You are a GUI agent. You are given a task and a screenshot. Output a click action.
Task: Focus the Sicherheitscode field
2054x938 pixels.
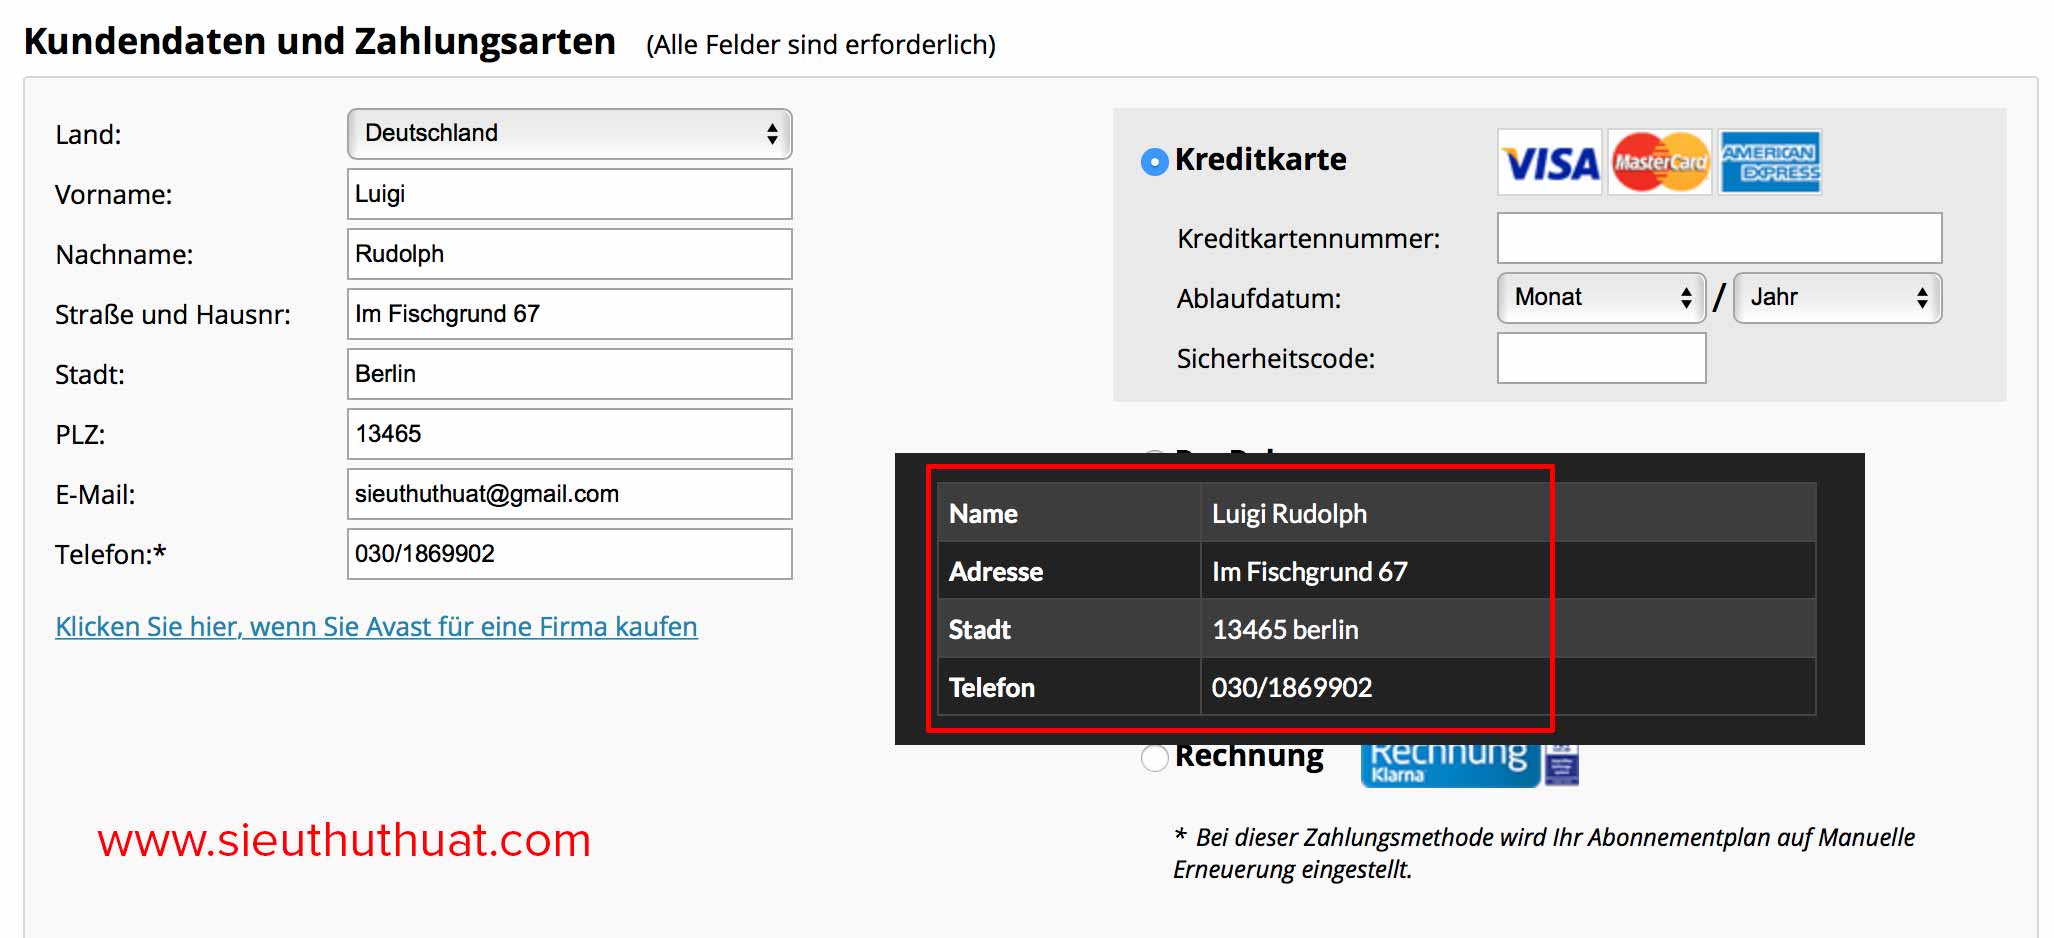[x=1601, y=358]
